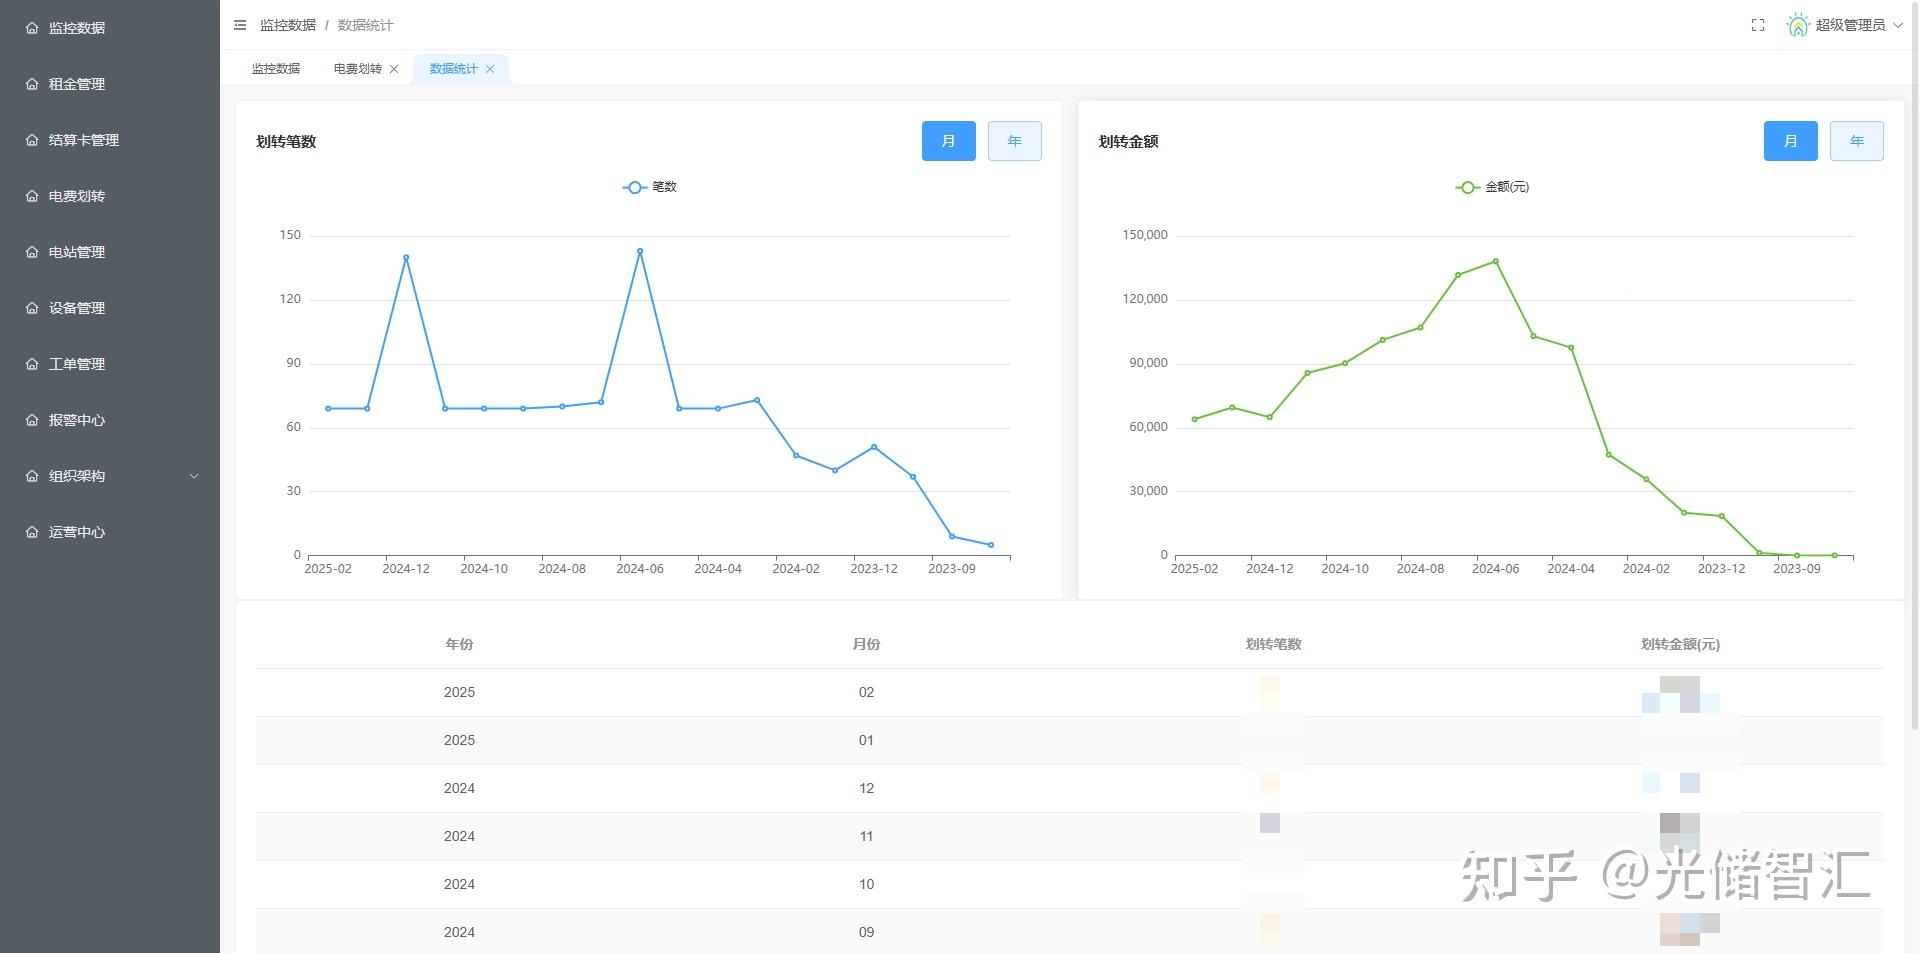Switch 划转金额 chart to 年 view
The width and height of the screenshot is (1920, 953).
point(1856,141)
